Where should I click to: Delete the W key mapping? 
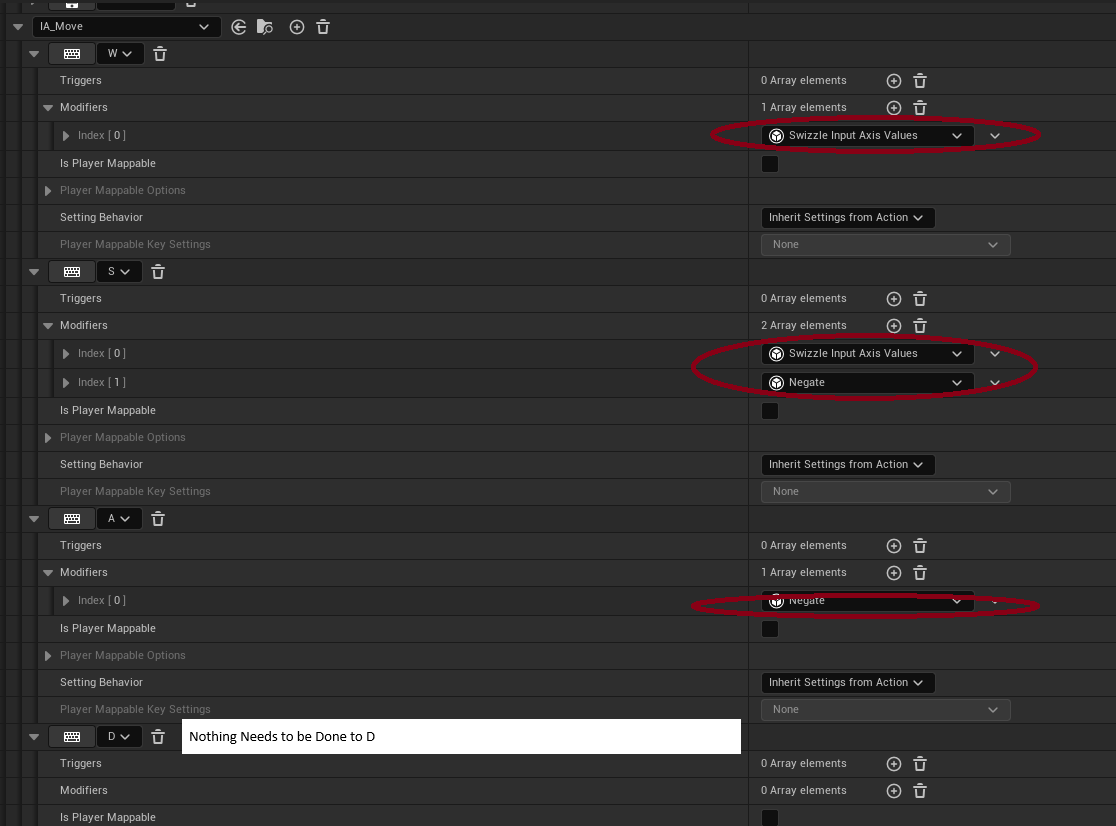point(160,54)
